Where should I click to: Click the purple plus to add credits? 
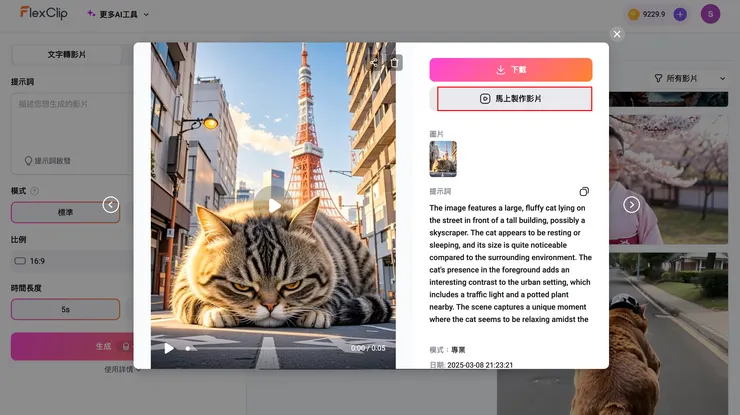[x=680, y=14]
